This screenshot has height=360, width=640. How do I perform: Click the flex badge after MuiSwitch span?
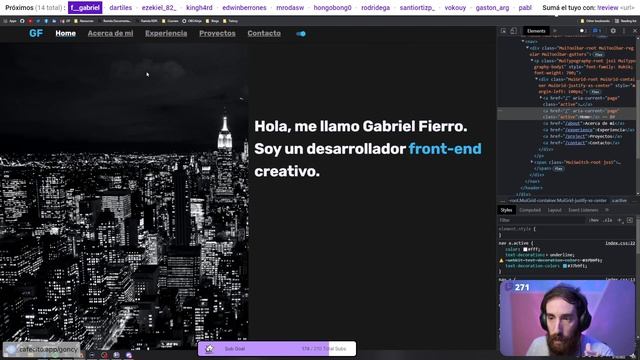(558, 169)
